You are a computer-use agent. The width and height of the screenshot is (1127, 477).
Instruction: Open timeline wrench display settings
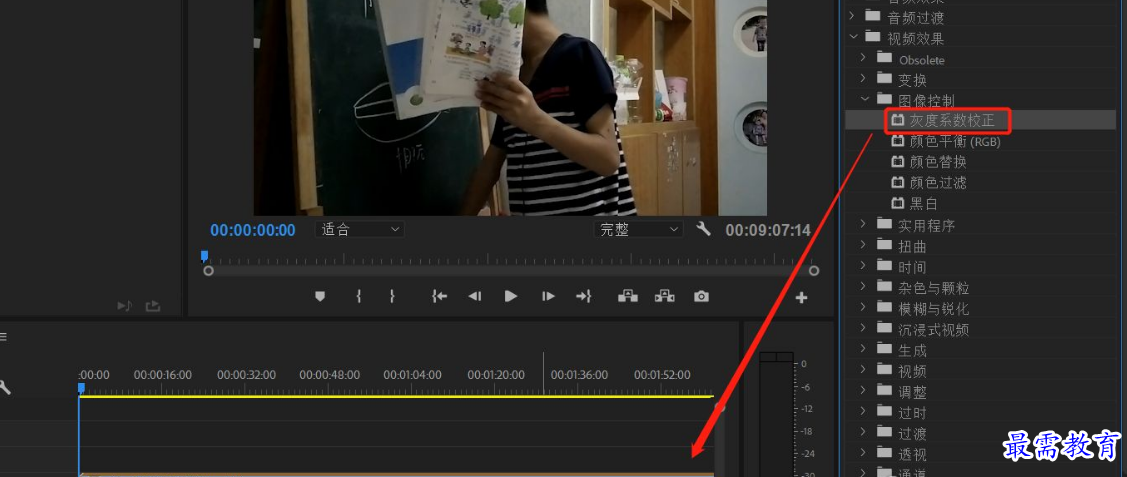point(4,387)
